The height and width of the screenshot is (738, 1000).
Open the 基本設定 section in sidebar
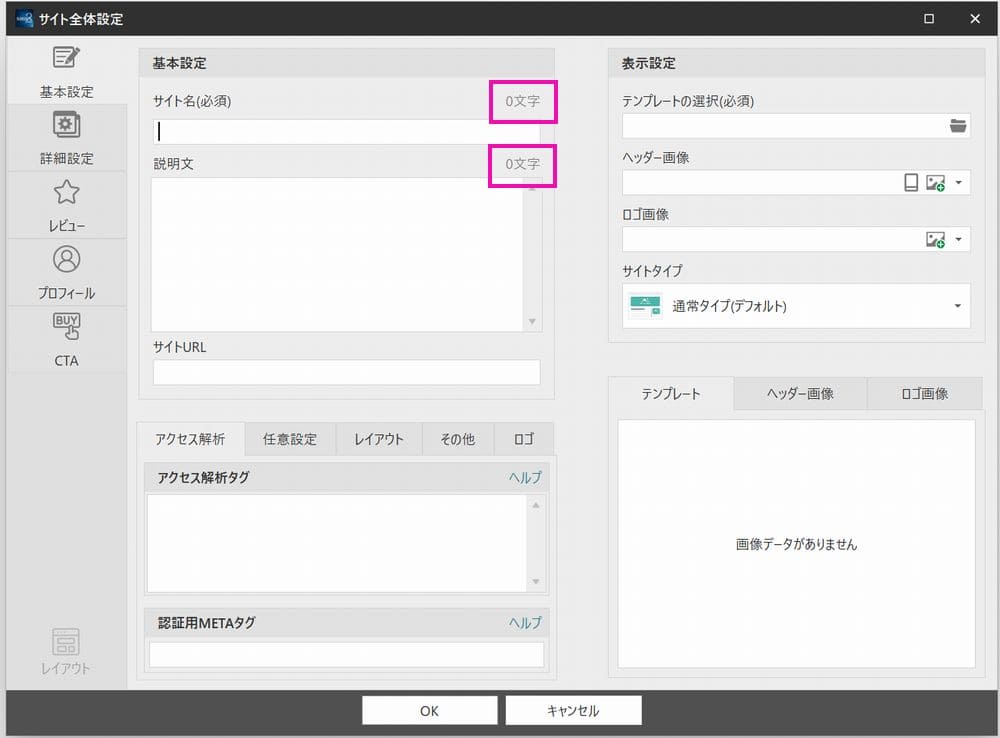67,71
